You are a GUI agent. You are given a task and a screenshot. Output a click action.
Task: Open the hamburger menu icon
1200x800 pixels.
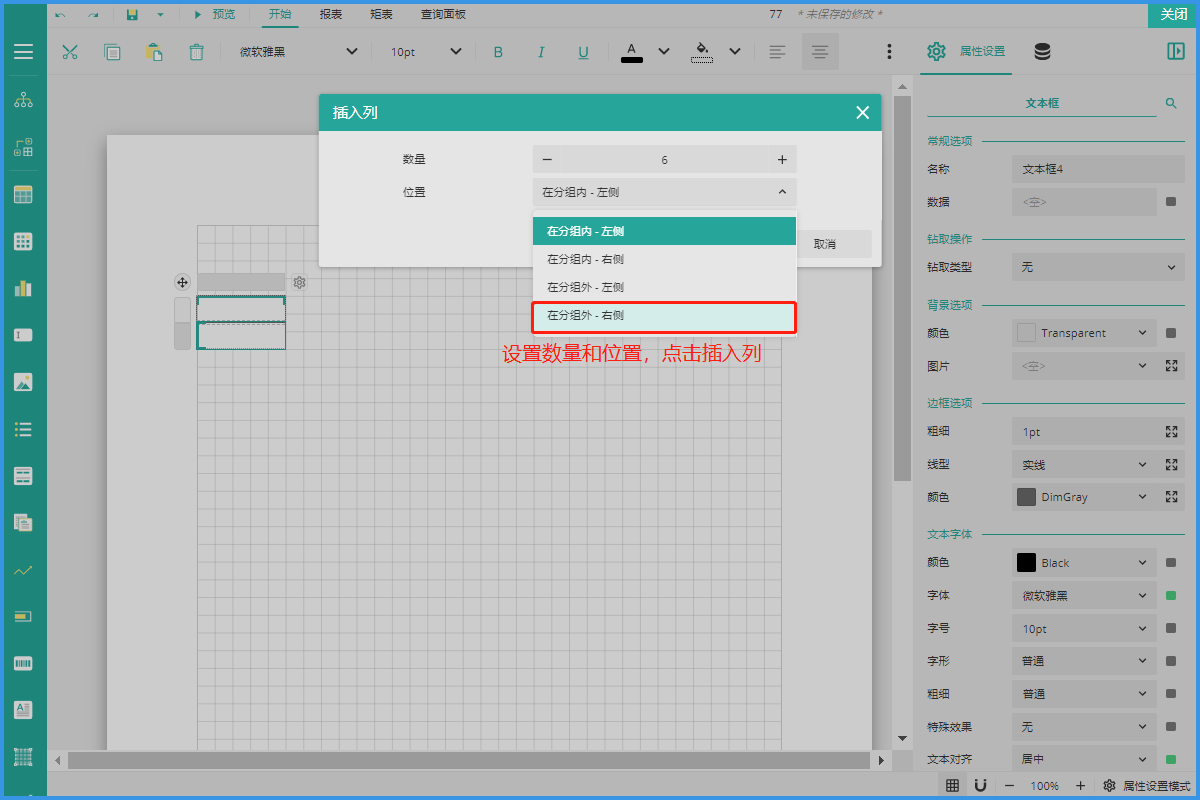pyautogui.click(x=23, y=52)
